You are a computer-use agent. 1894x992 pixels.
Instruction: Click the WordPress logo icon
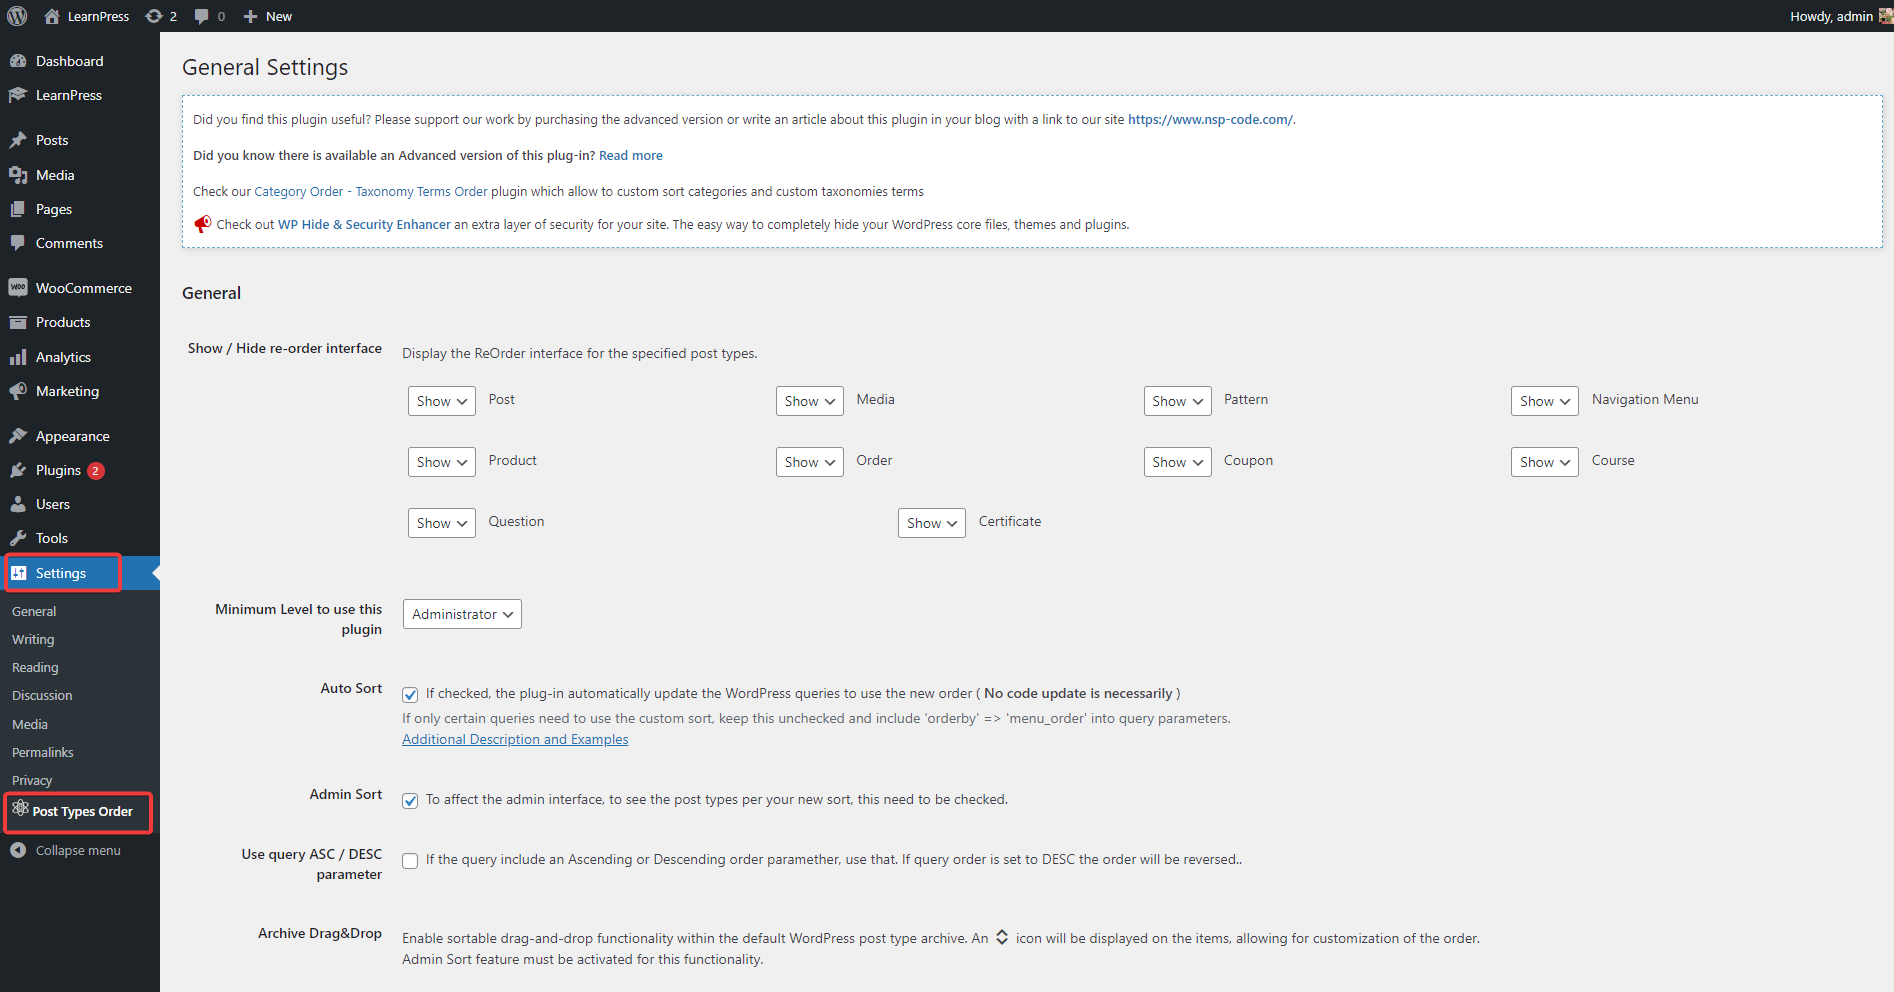(17, 16)
